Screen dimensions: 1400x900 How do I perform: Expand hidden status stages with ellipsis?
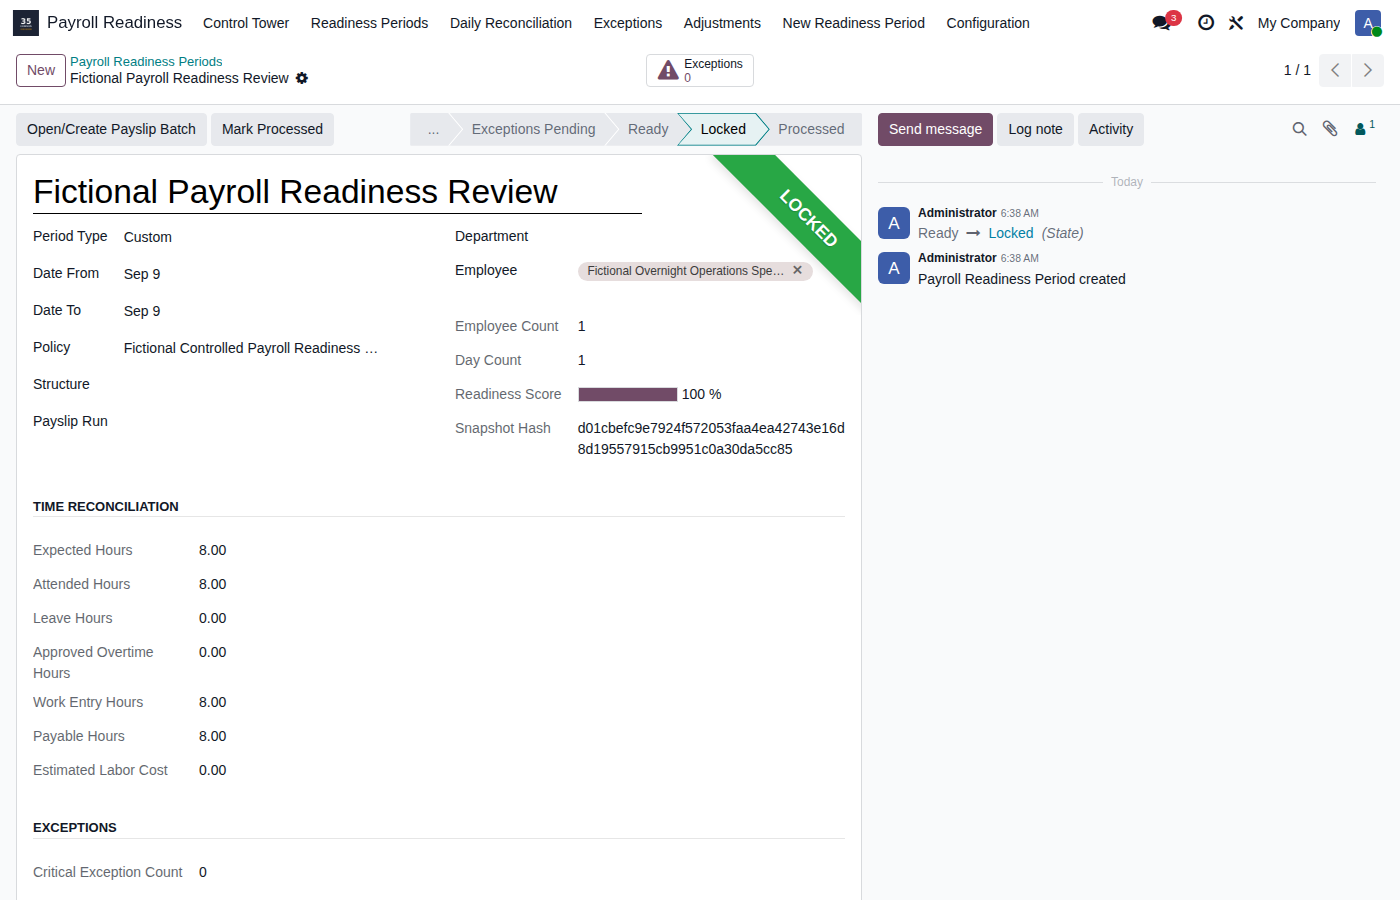pyautogui.click(x=433, y=129)
